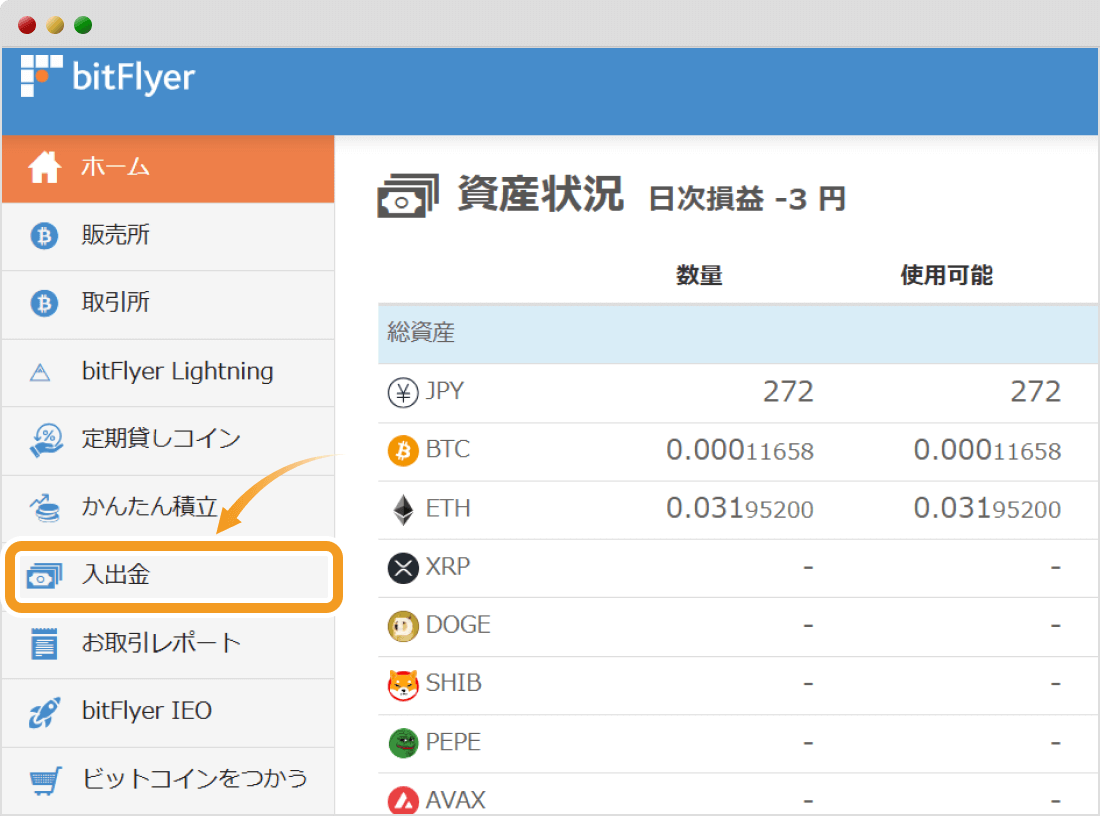This screenshot has width=1100, height=816.
Task: Click the 使用可能 column header
Action: click(946, 275)
